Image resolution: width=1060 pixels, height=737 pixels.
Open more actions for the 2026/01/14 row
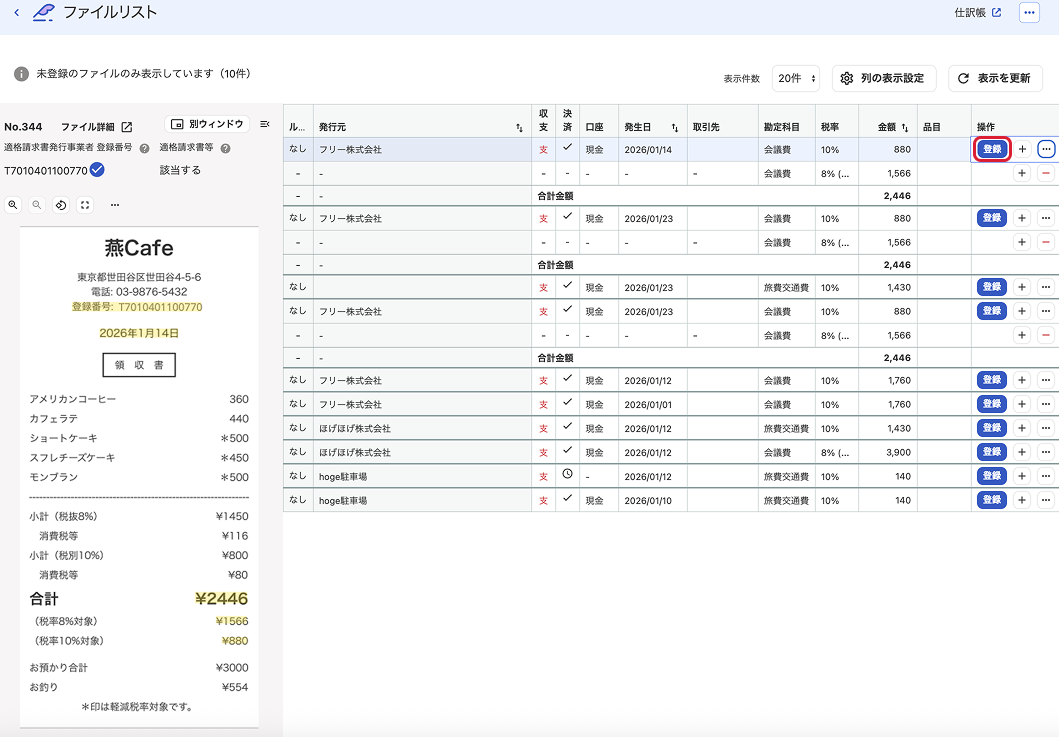[x=1046, y=149]
